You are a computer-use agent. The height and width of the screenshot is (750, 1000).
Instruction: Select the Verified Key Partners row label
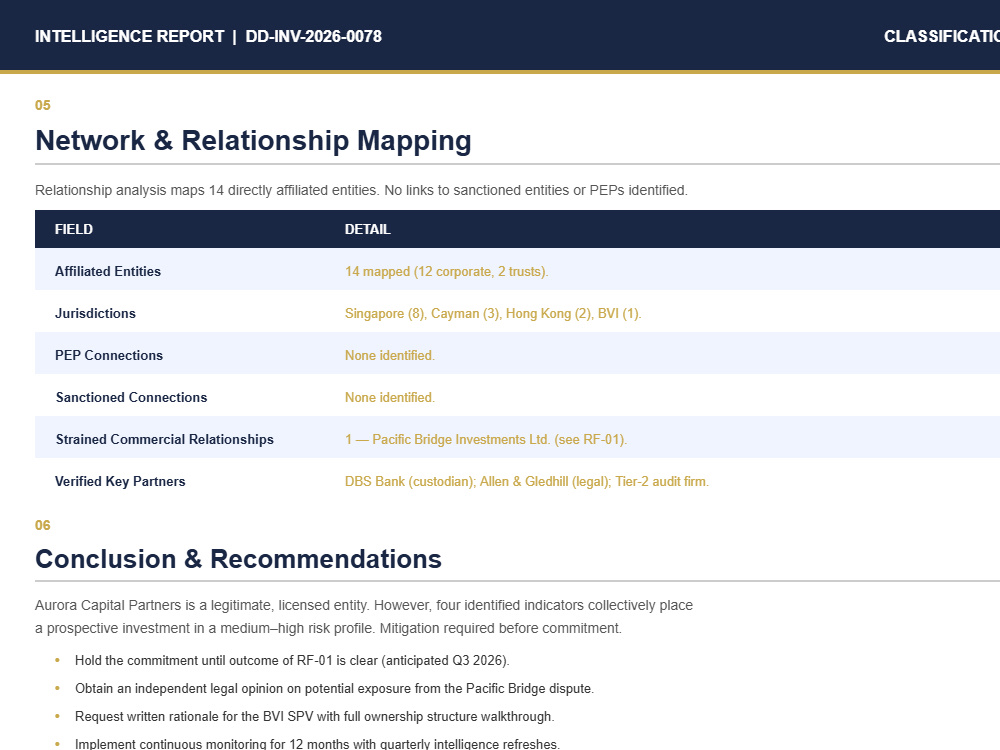point(120,482)
